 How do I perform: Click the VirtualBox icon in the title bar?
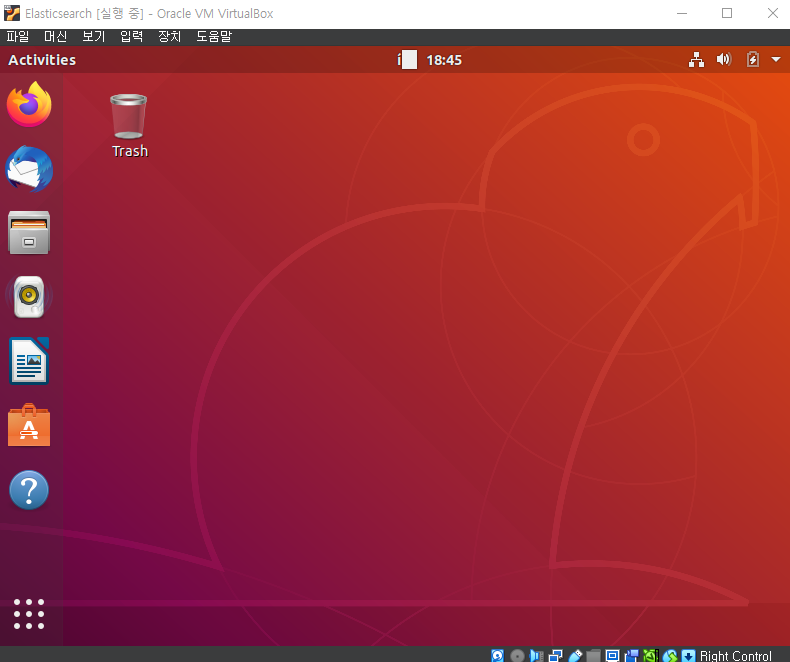tap(12, 13)
